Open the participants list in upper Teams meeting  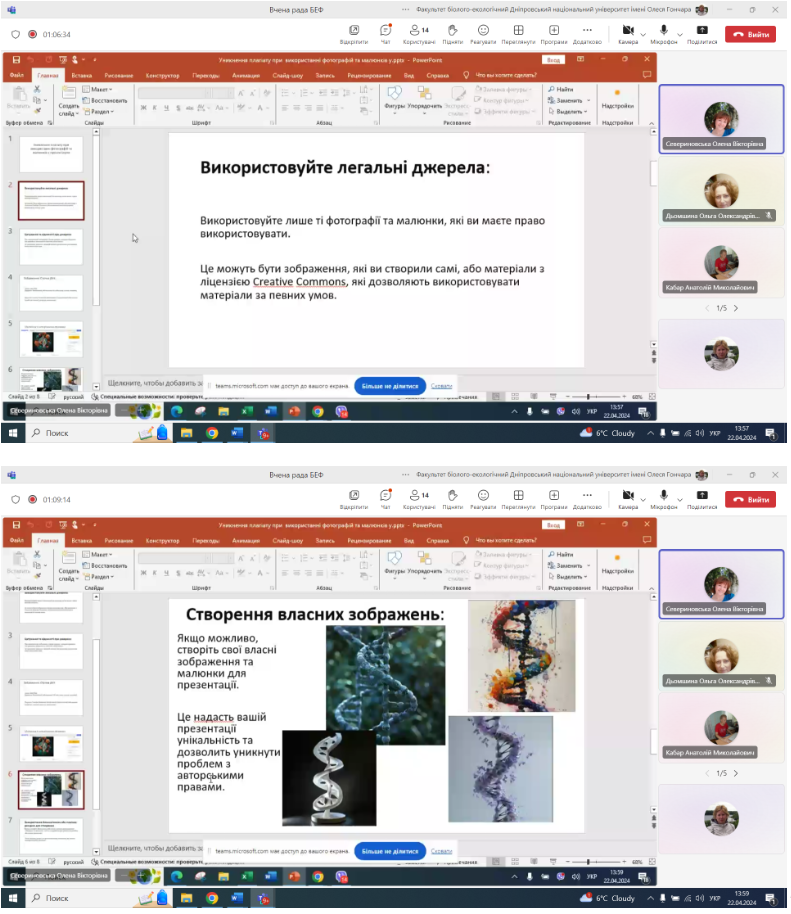419,34
